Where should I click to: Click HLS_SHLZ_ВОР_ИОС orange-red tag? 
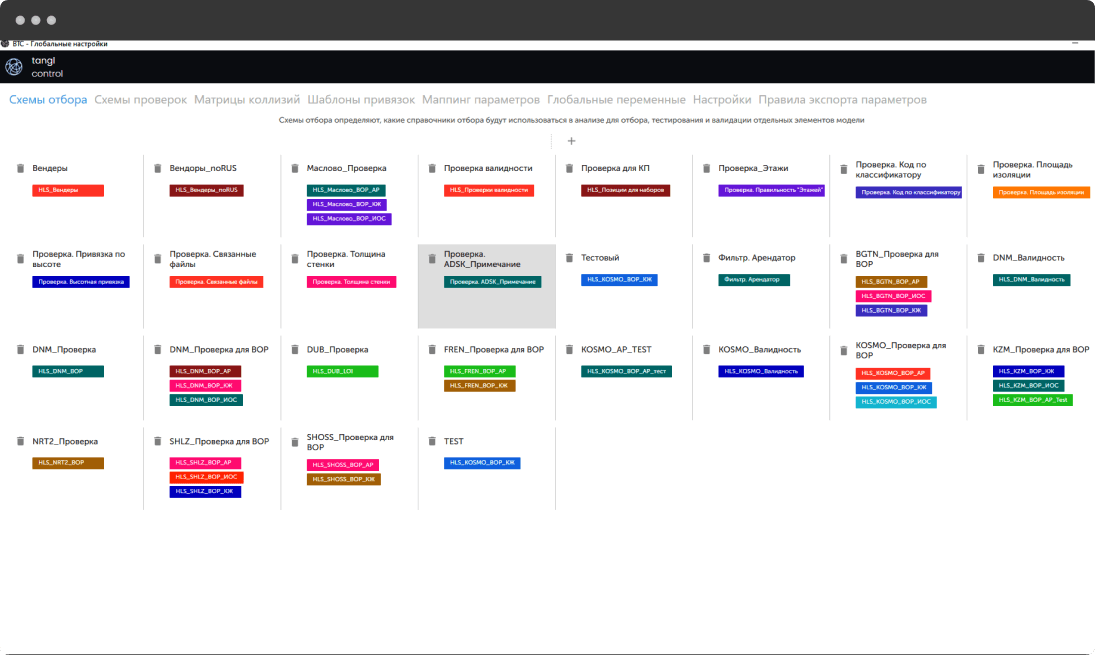tap(206, 477)
